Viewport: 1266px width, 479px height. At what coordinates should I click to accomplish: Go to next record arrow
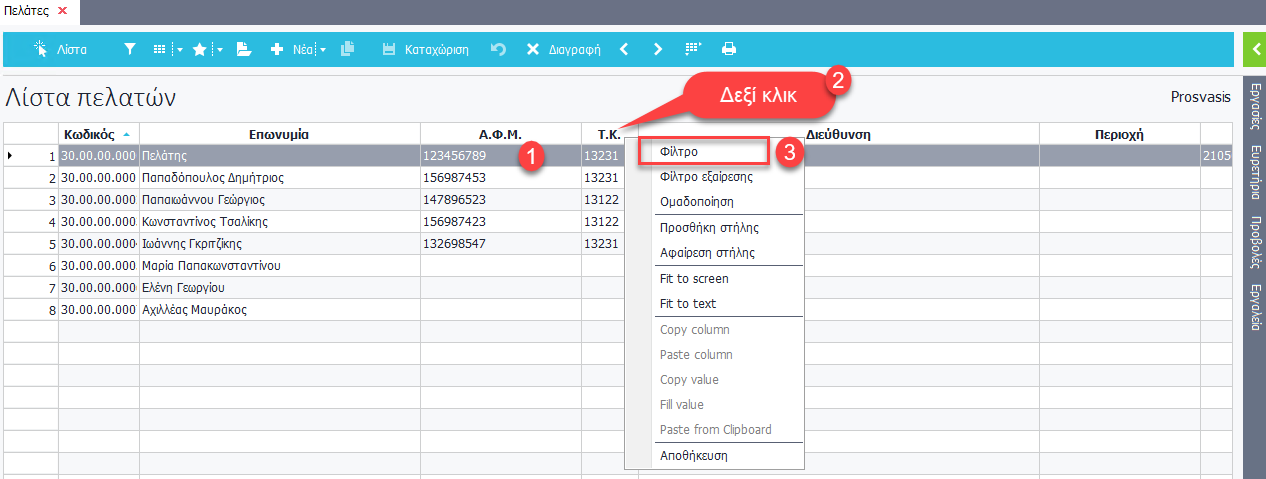657,49
